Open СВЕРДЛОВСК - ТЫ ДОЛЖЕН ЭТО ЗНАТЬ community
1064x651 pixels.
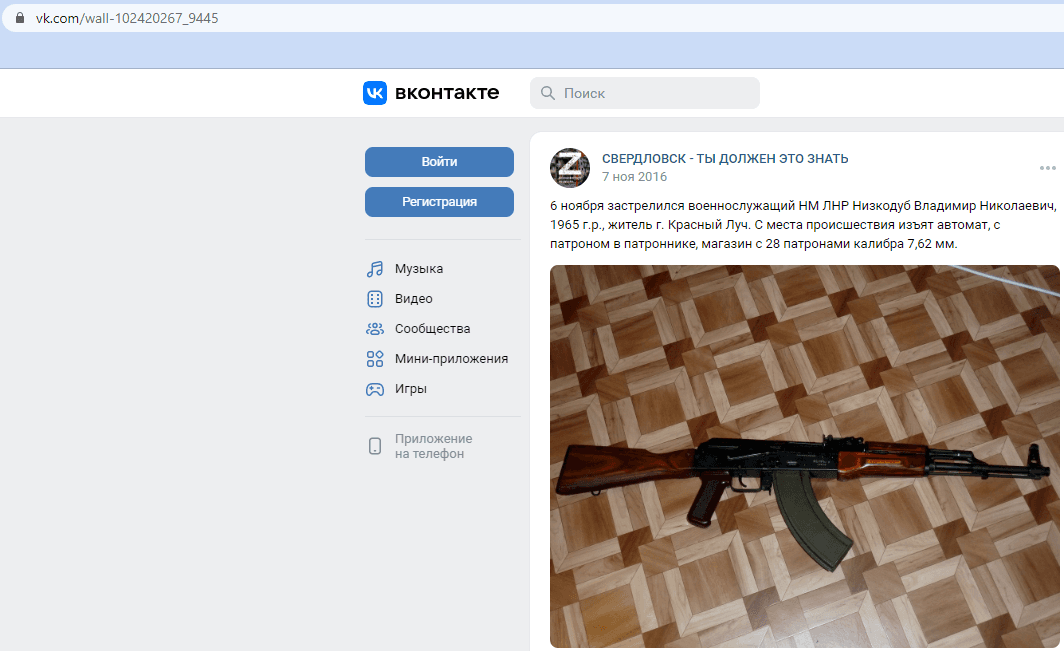[725, 159]
